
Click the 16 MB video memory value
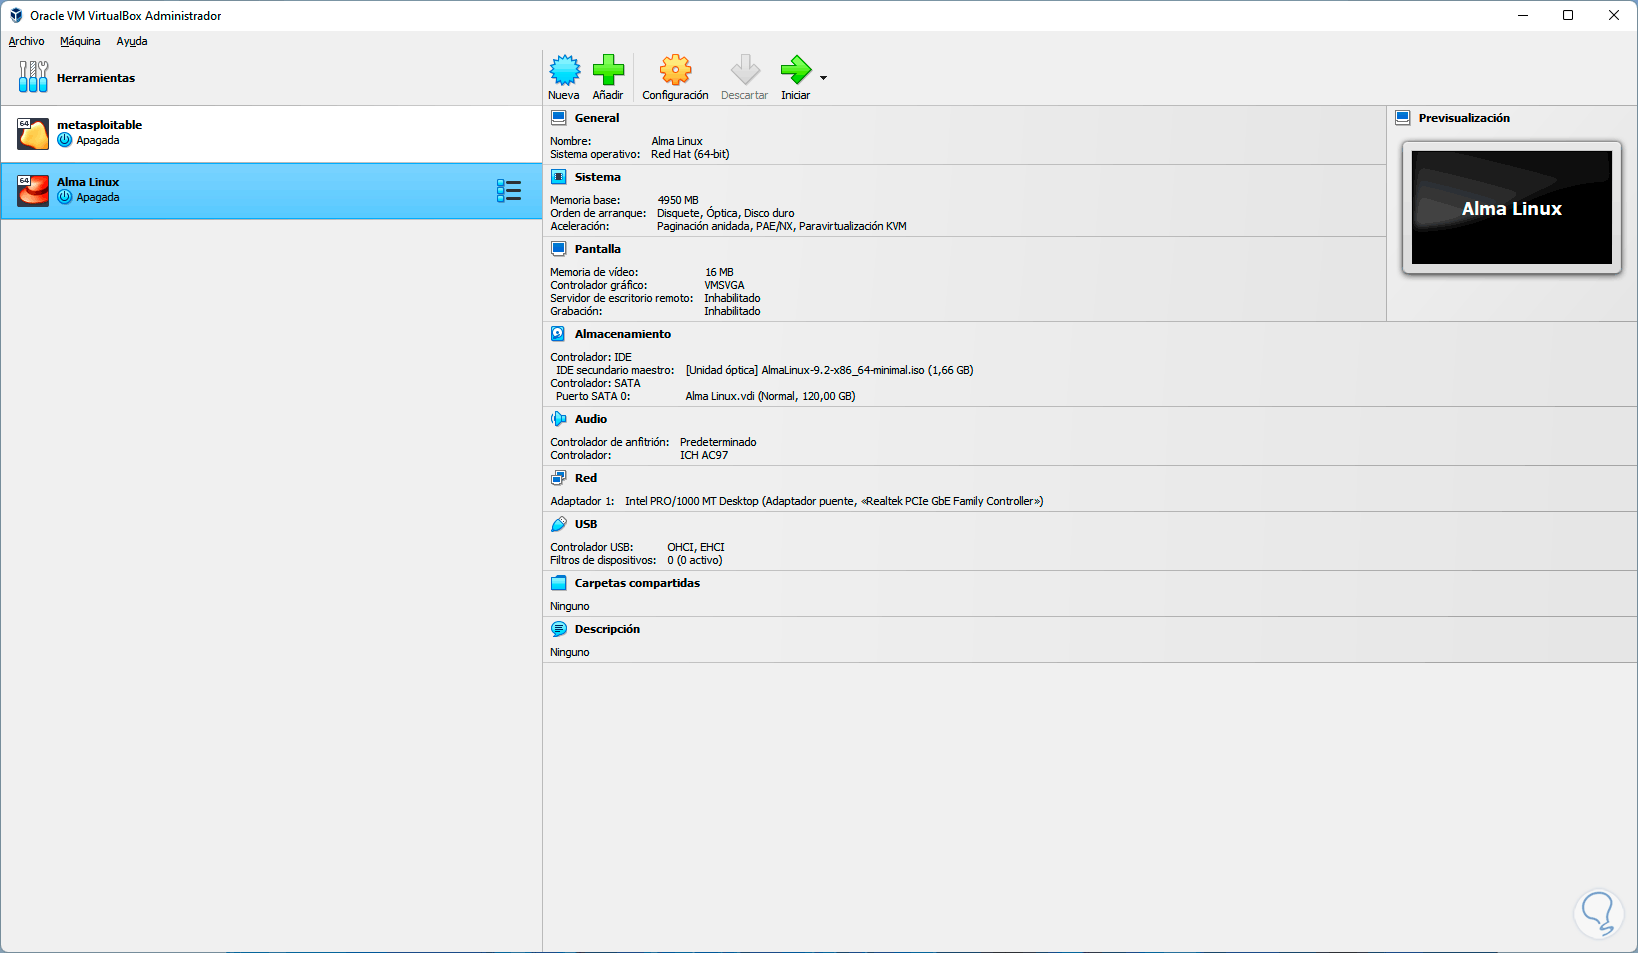(719, 272)
